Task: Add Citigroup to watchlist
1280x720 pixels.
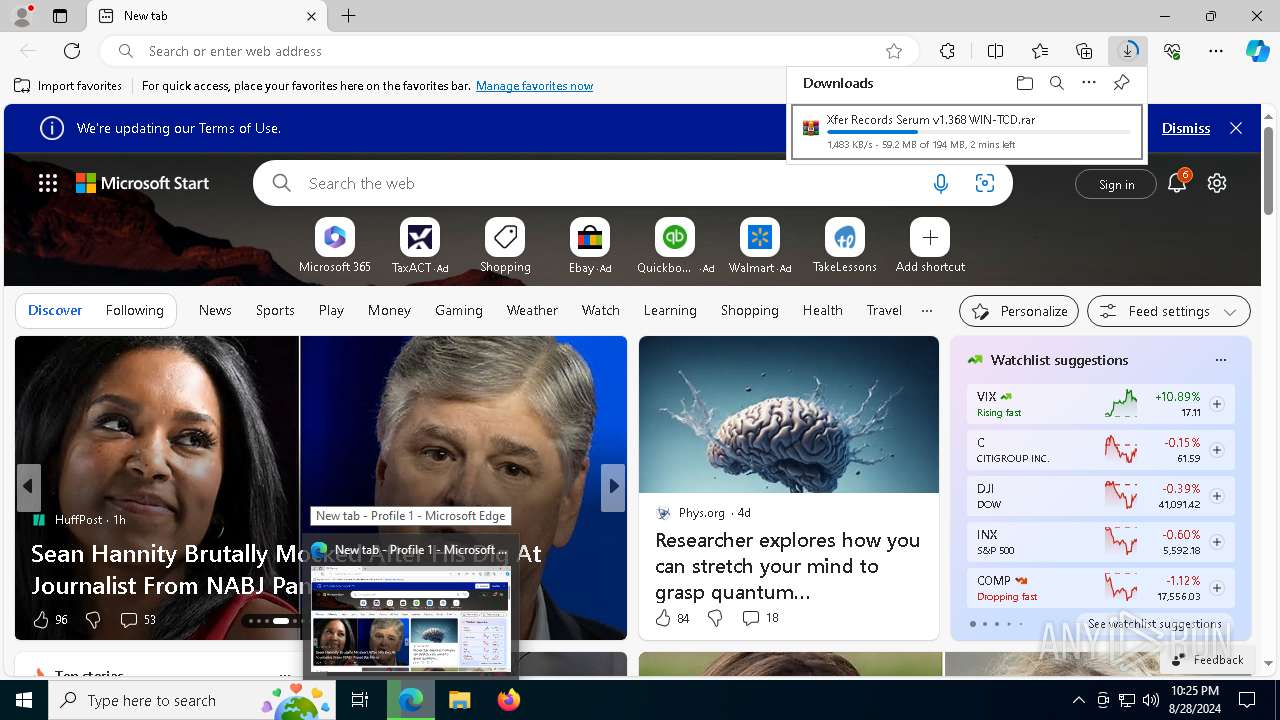Action: tap(1216, 450)
